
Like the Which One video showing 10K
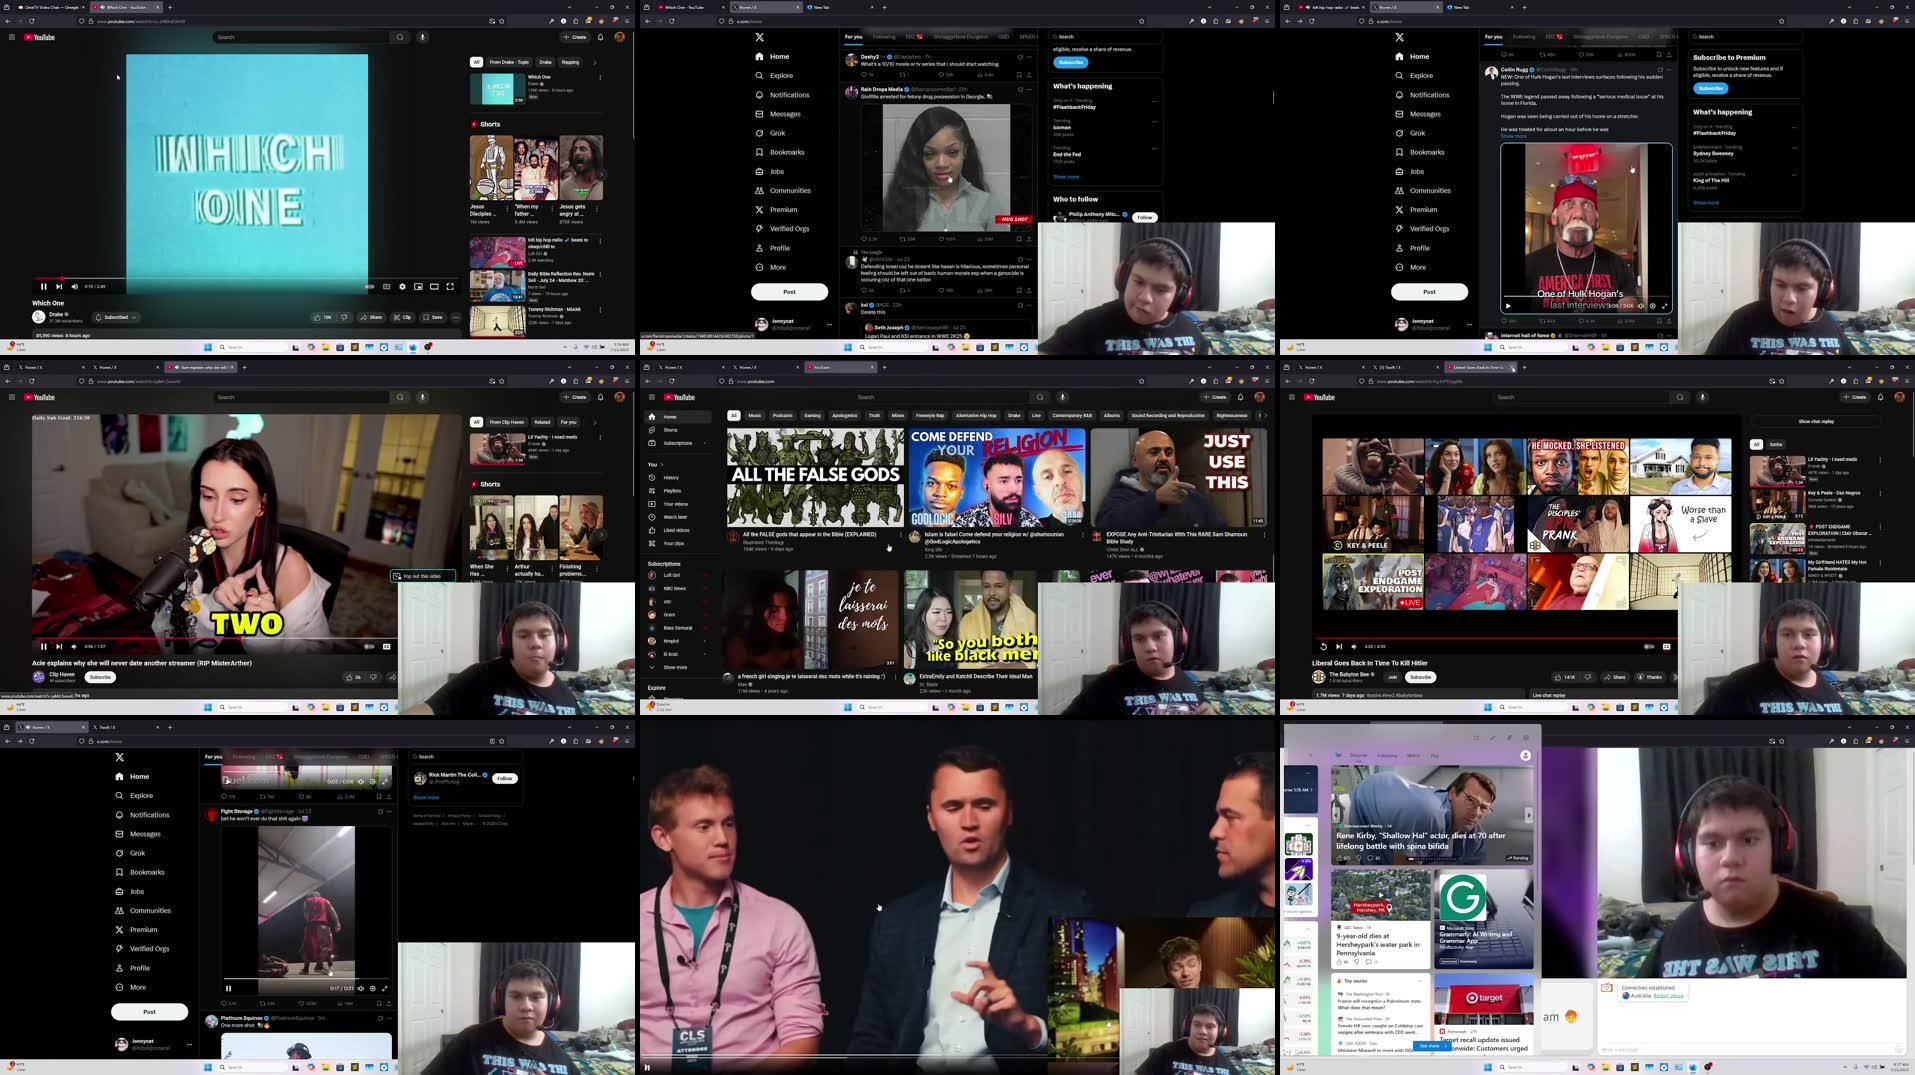coord(324,317)
